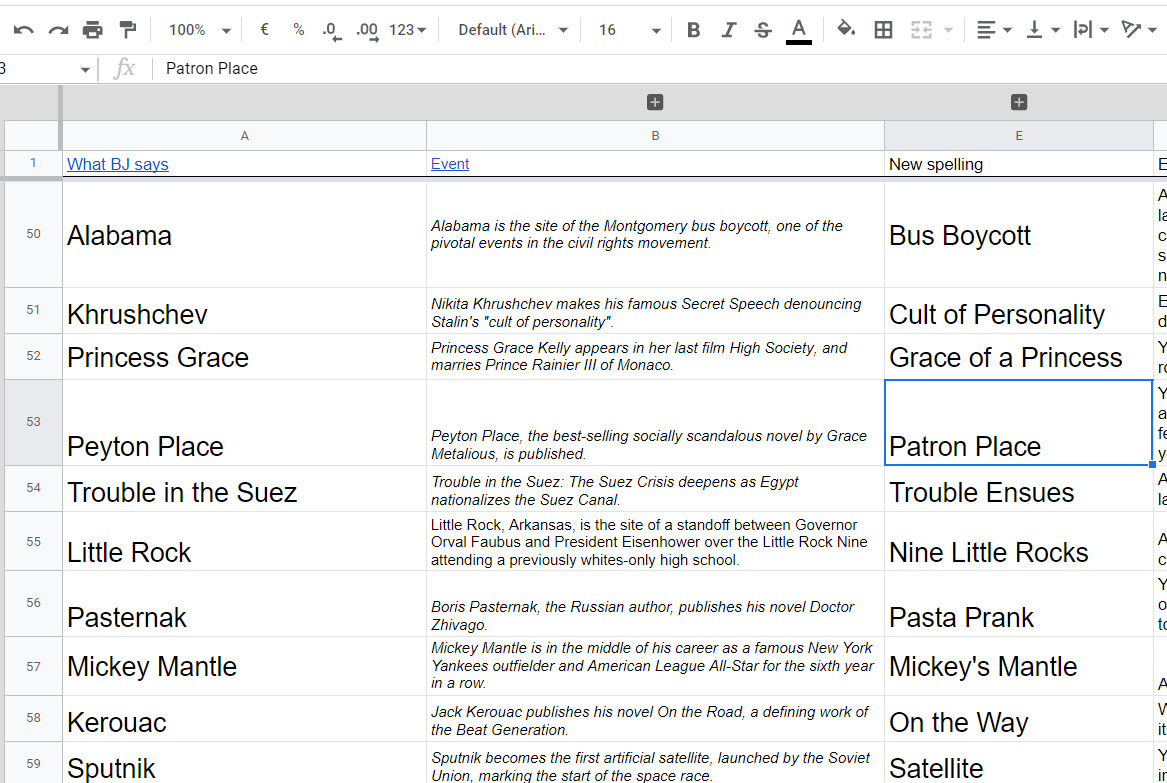Image resolution: width=1167 pixels, height=783 pixels.
Task: Select the 'Pasta Prank' cell
Action: point(1018,604)
